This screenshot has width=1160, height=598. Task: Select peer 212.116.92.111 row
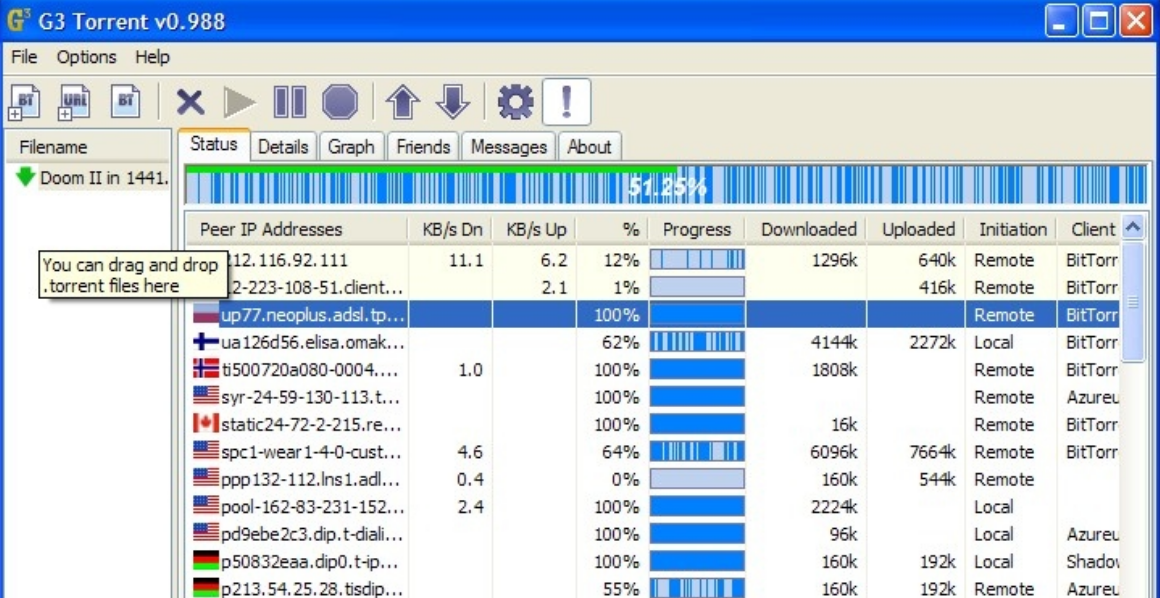pyautogui.click(x=651, y=260)
